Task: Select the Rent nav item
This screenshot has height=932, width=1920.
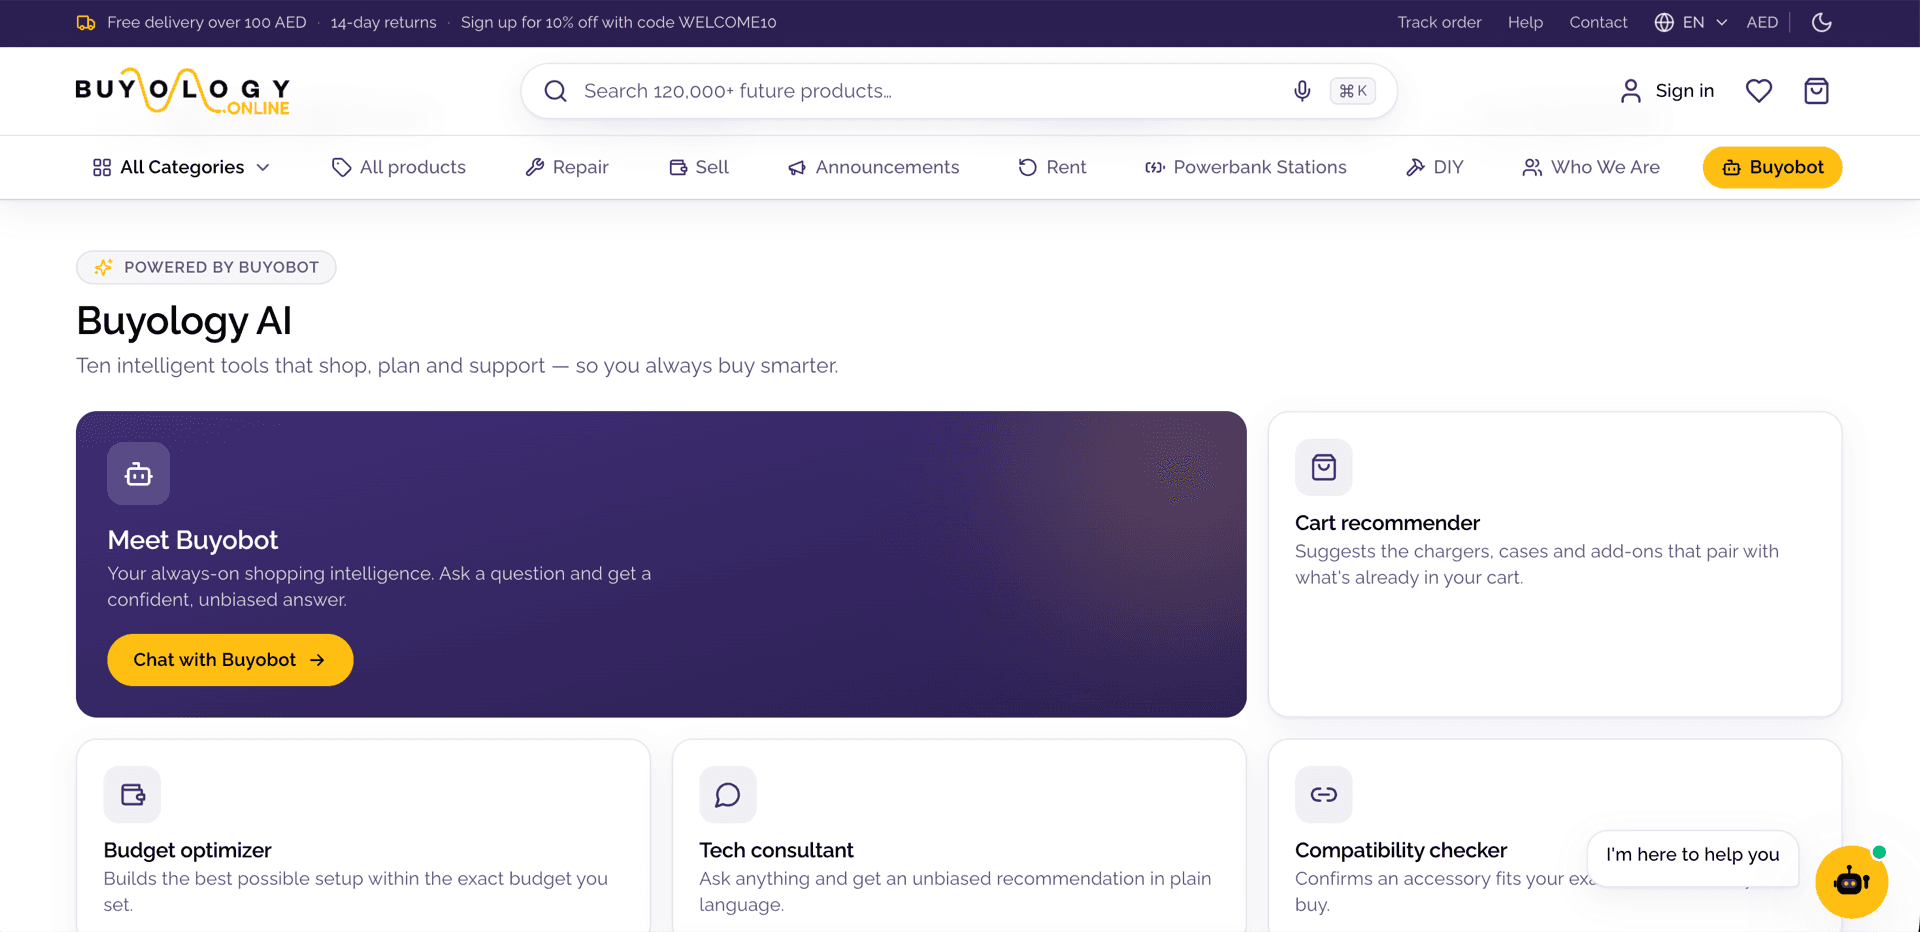Action: (x=1052, y=167)
